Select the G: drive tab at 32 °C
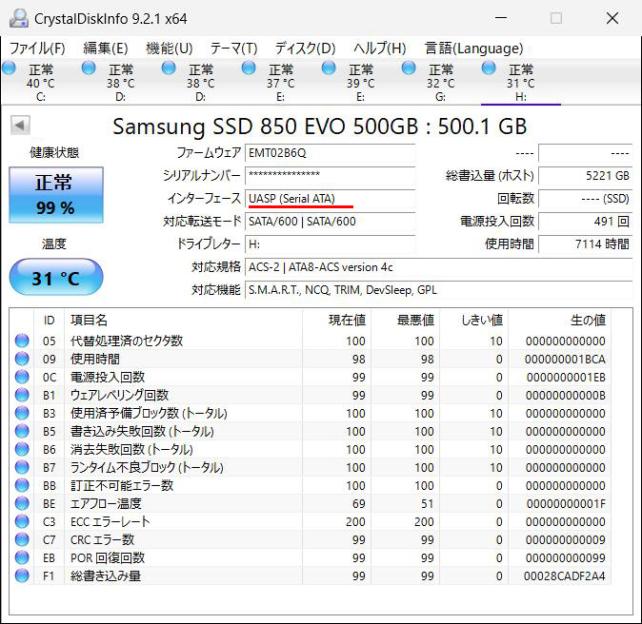This screenshot has width=642, height=624. click(x=440, y=83)
